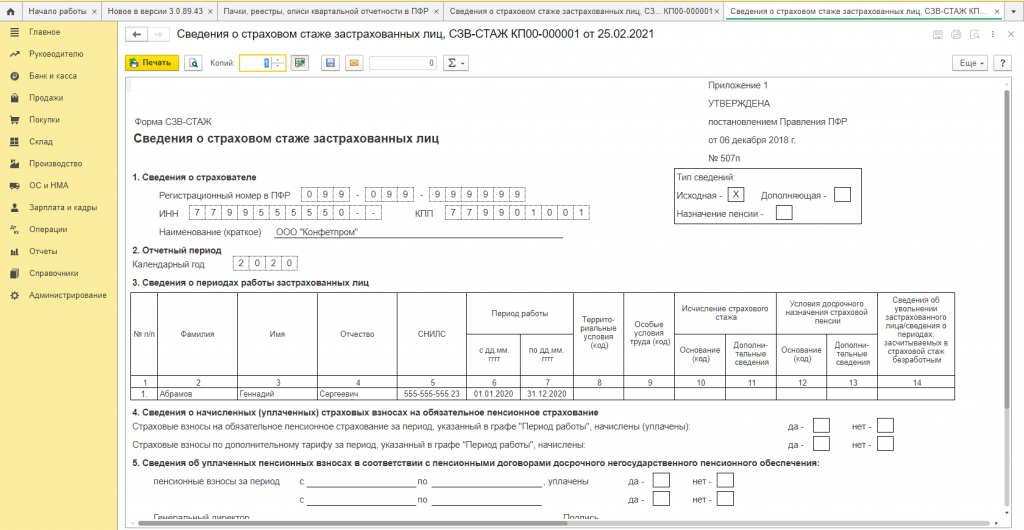Open the sum Σ dropdown
This screenshot has width=1024, height=530.
[x=456, y=63]
